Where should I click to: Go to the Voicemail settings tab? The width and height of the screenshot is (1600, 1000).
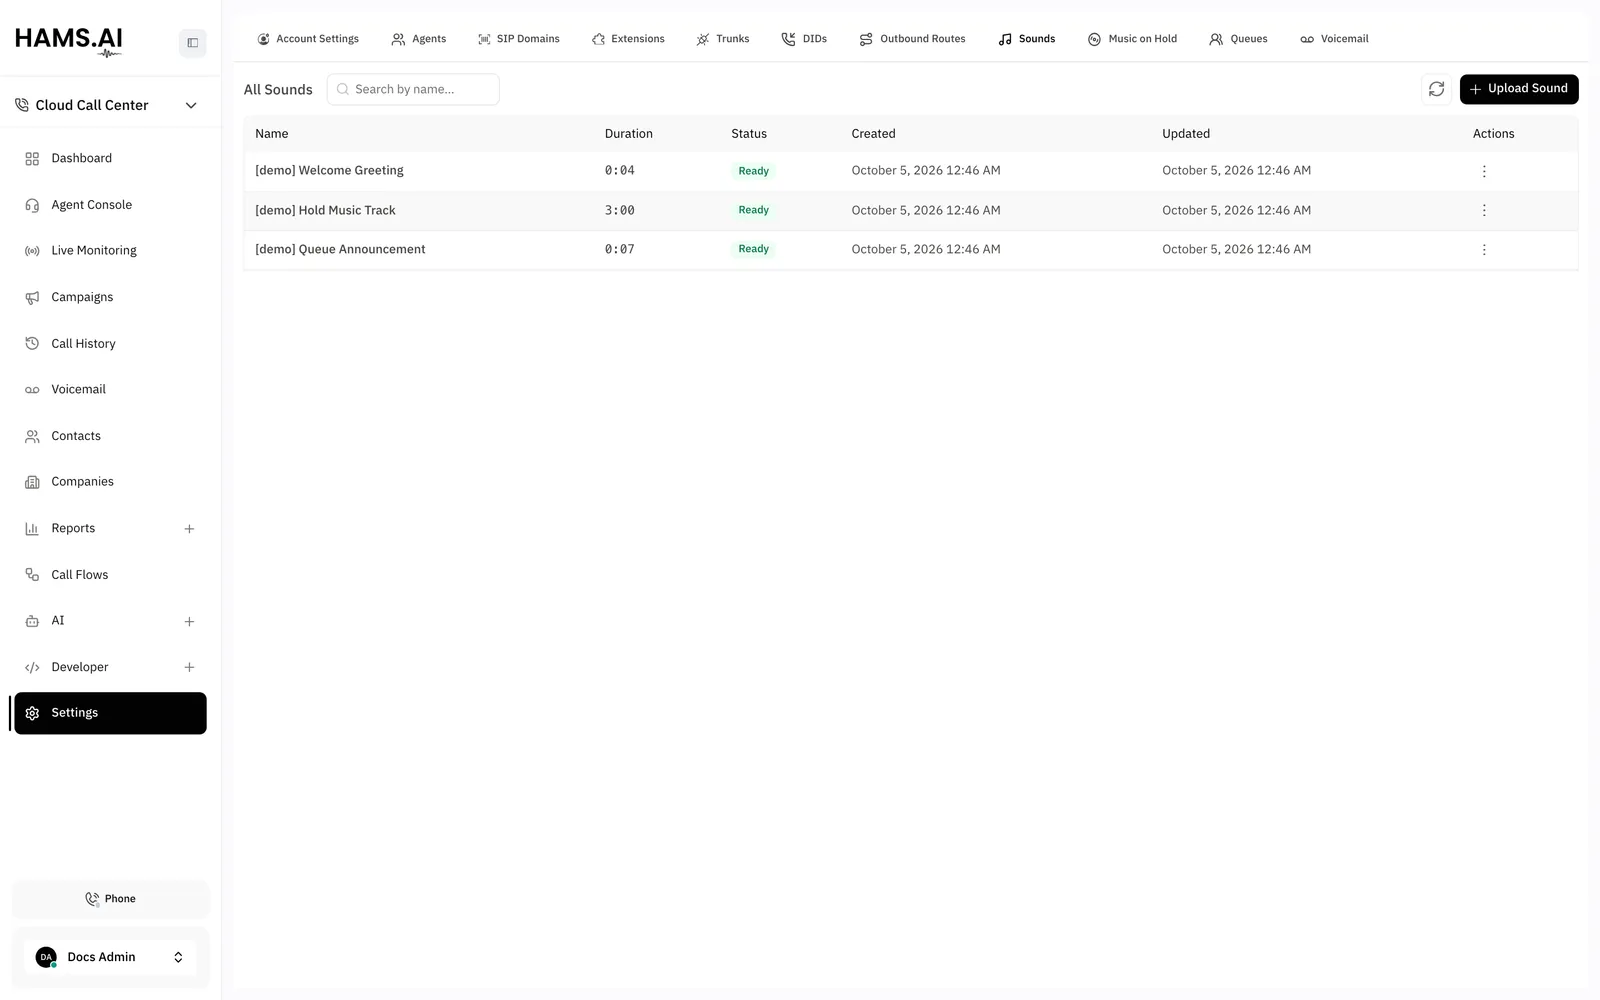tap(1334, 39)
